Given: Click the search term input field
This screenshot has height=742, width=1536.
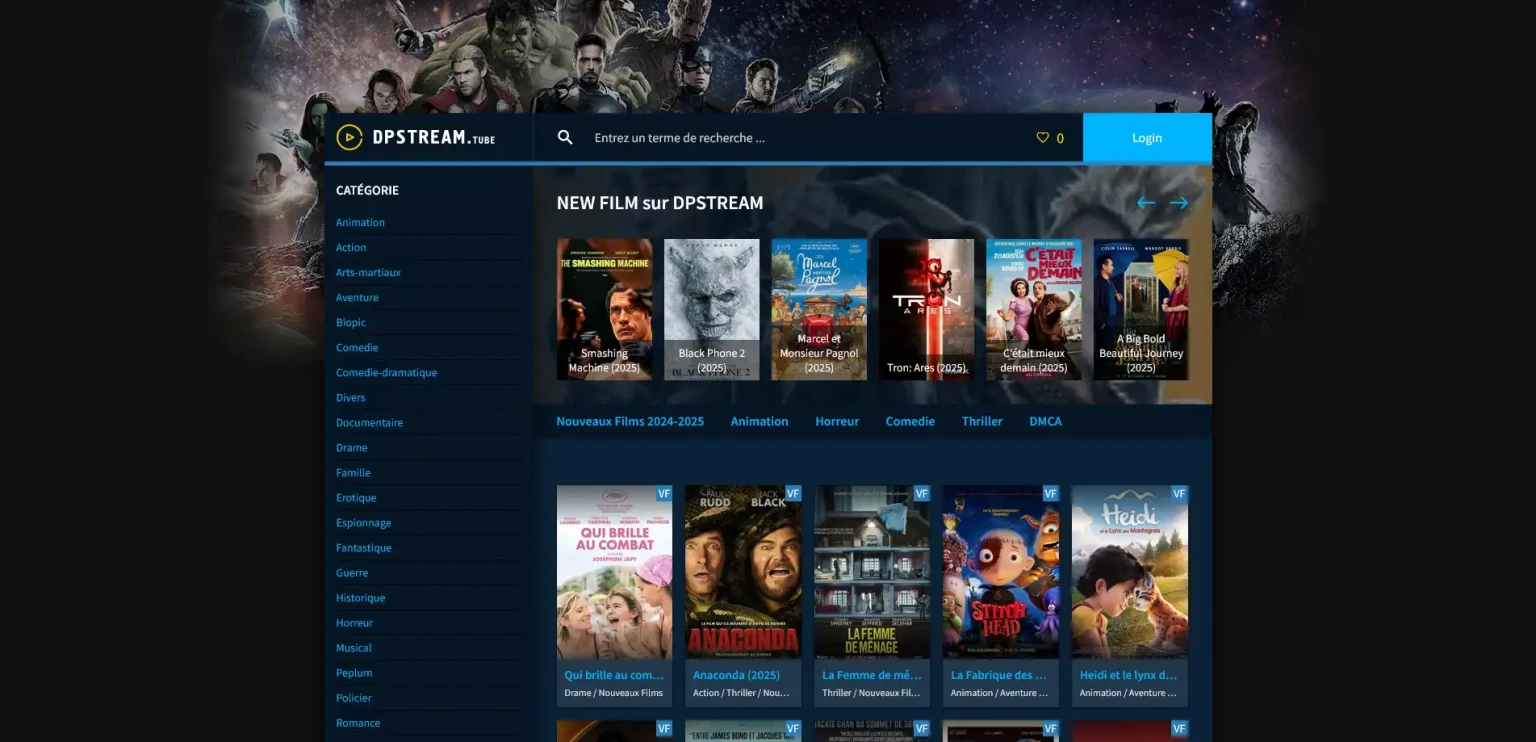Looking at the screenshot, I should (x=800, y=138).
